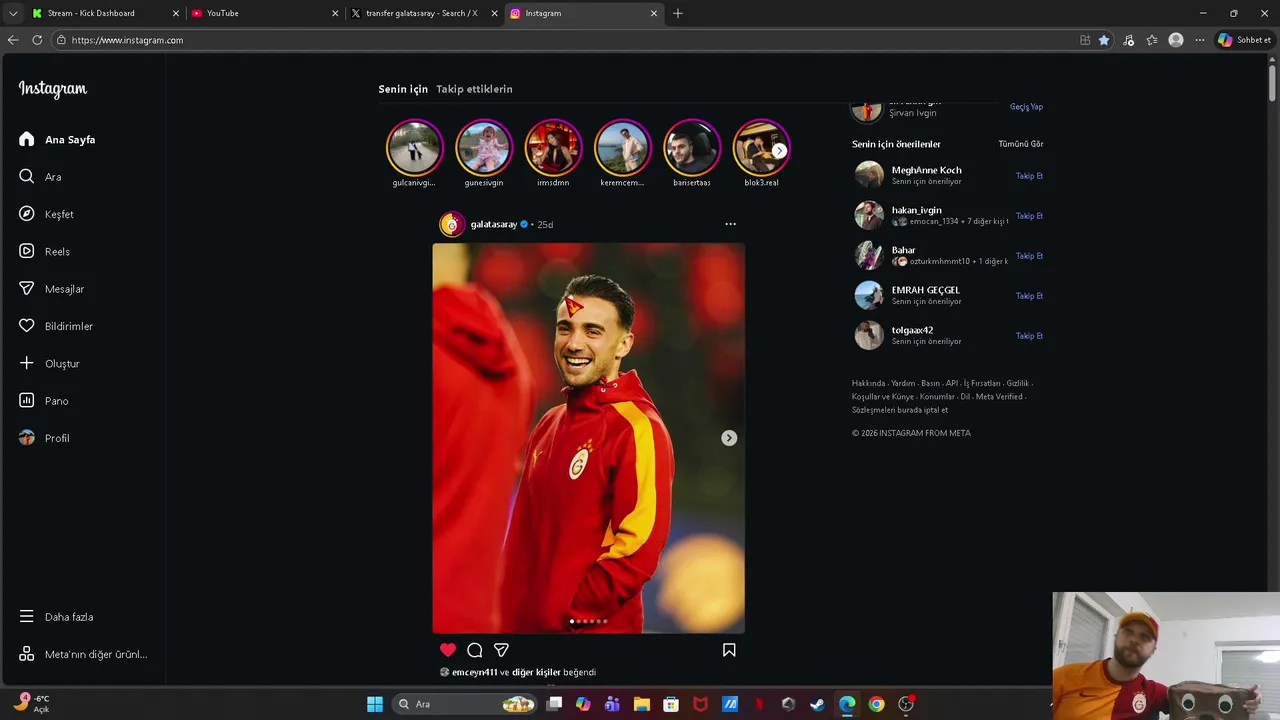The image size is (1280, 720).
Task: Follow tolgaax42 with Takip Et
Action: click(x=1029, y=336)
